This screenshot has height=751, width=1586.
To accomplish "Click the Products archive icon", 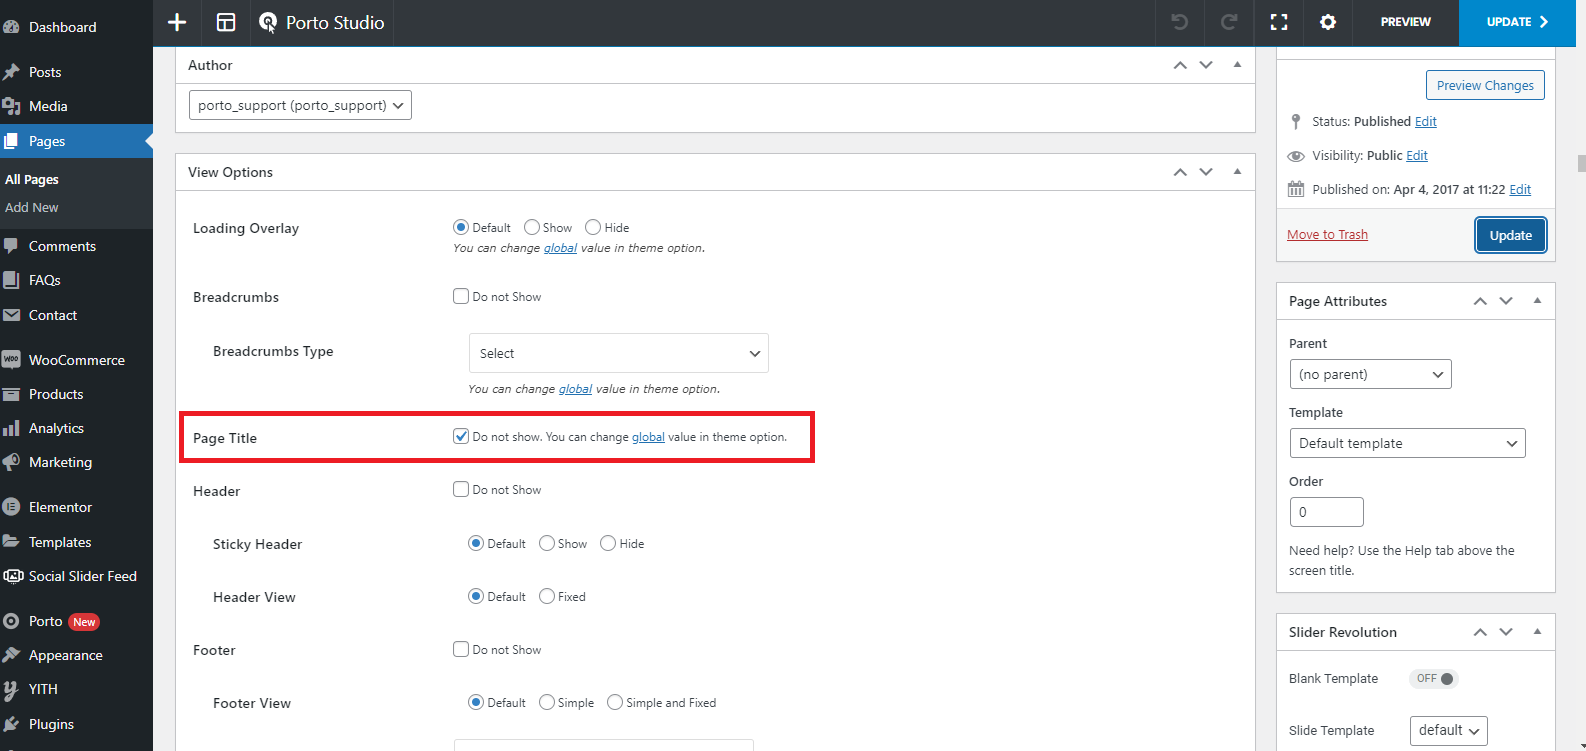I will 11,394.
